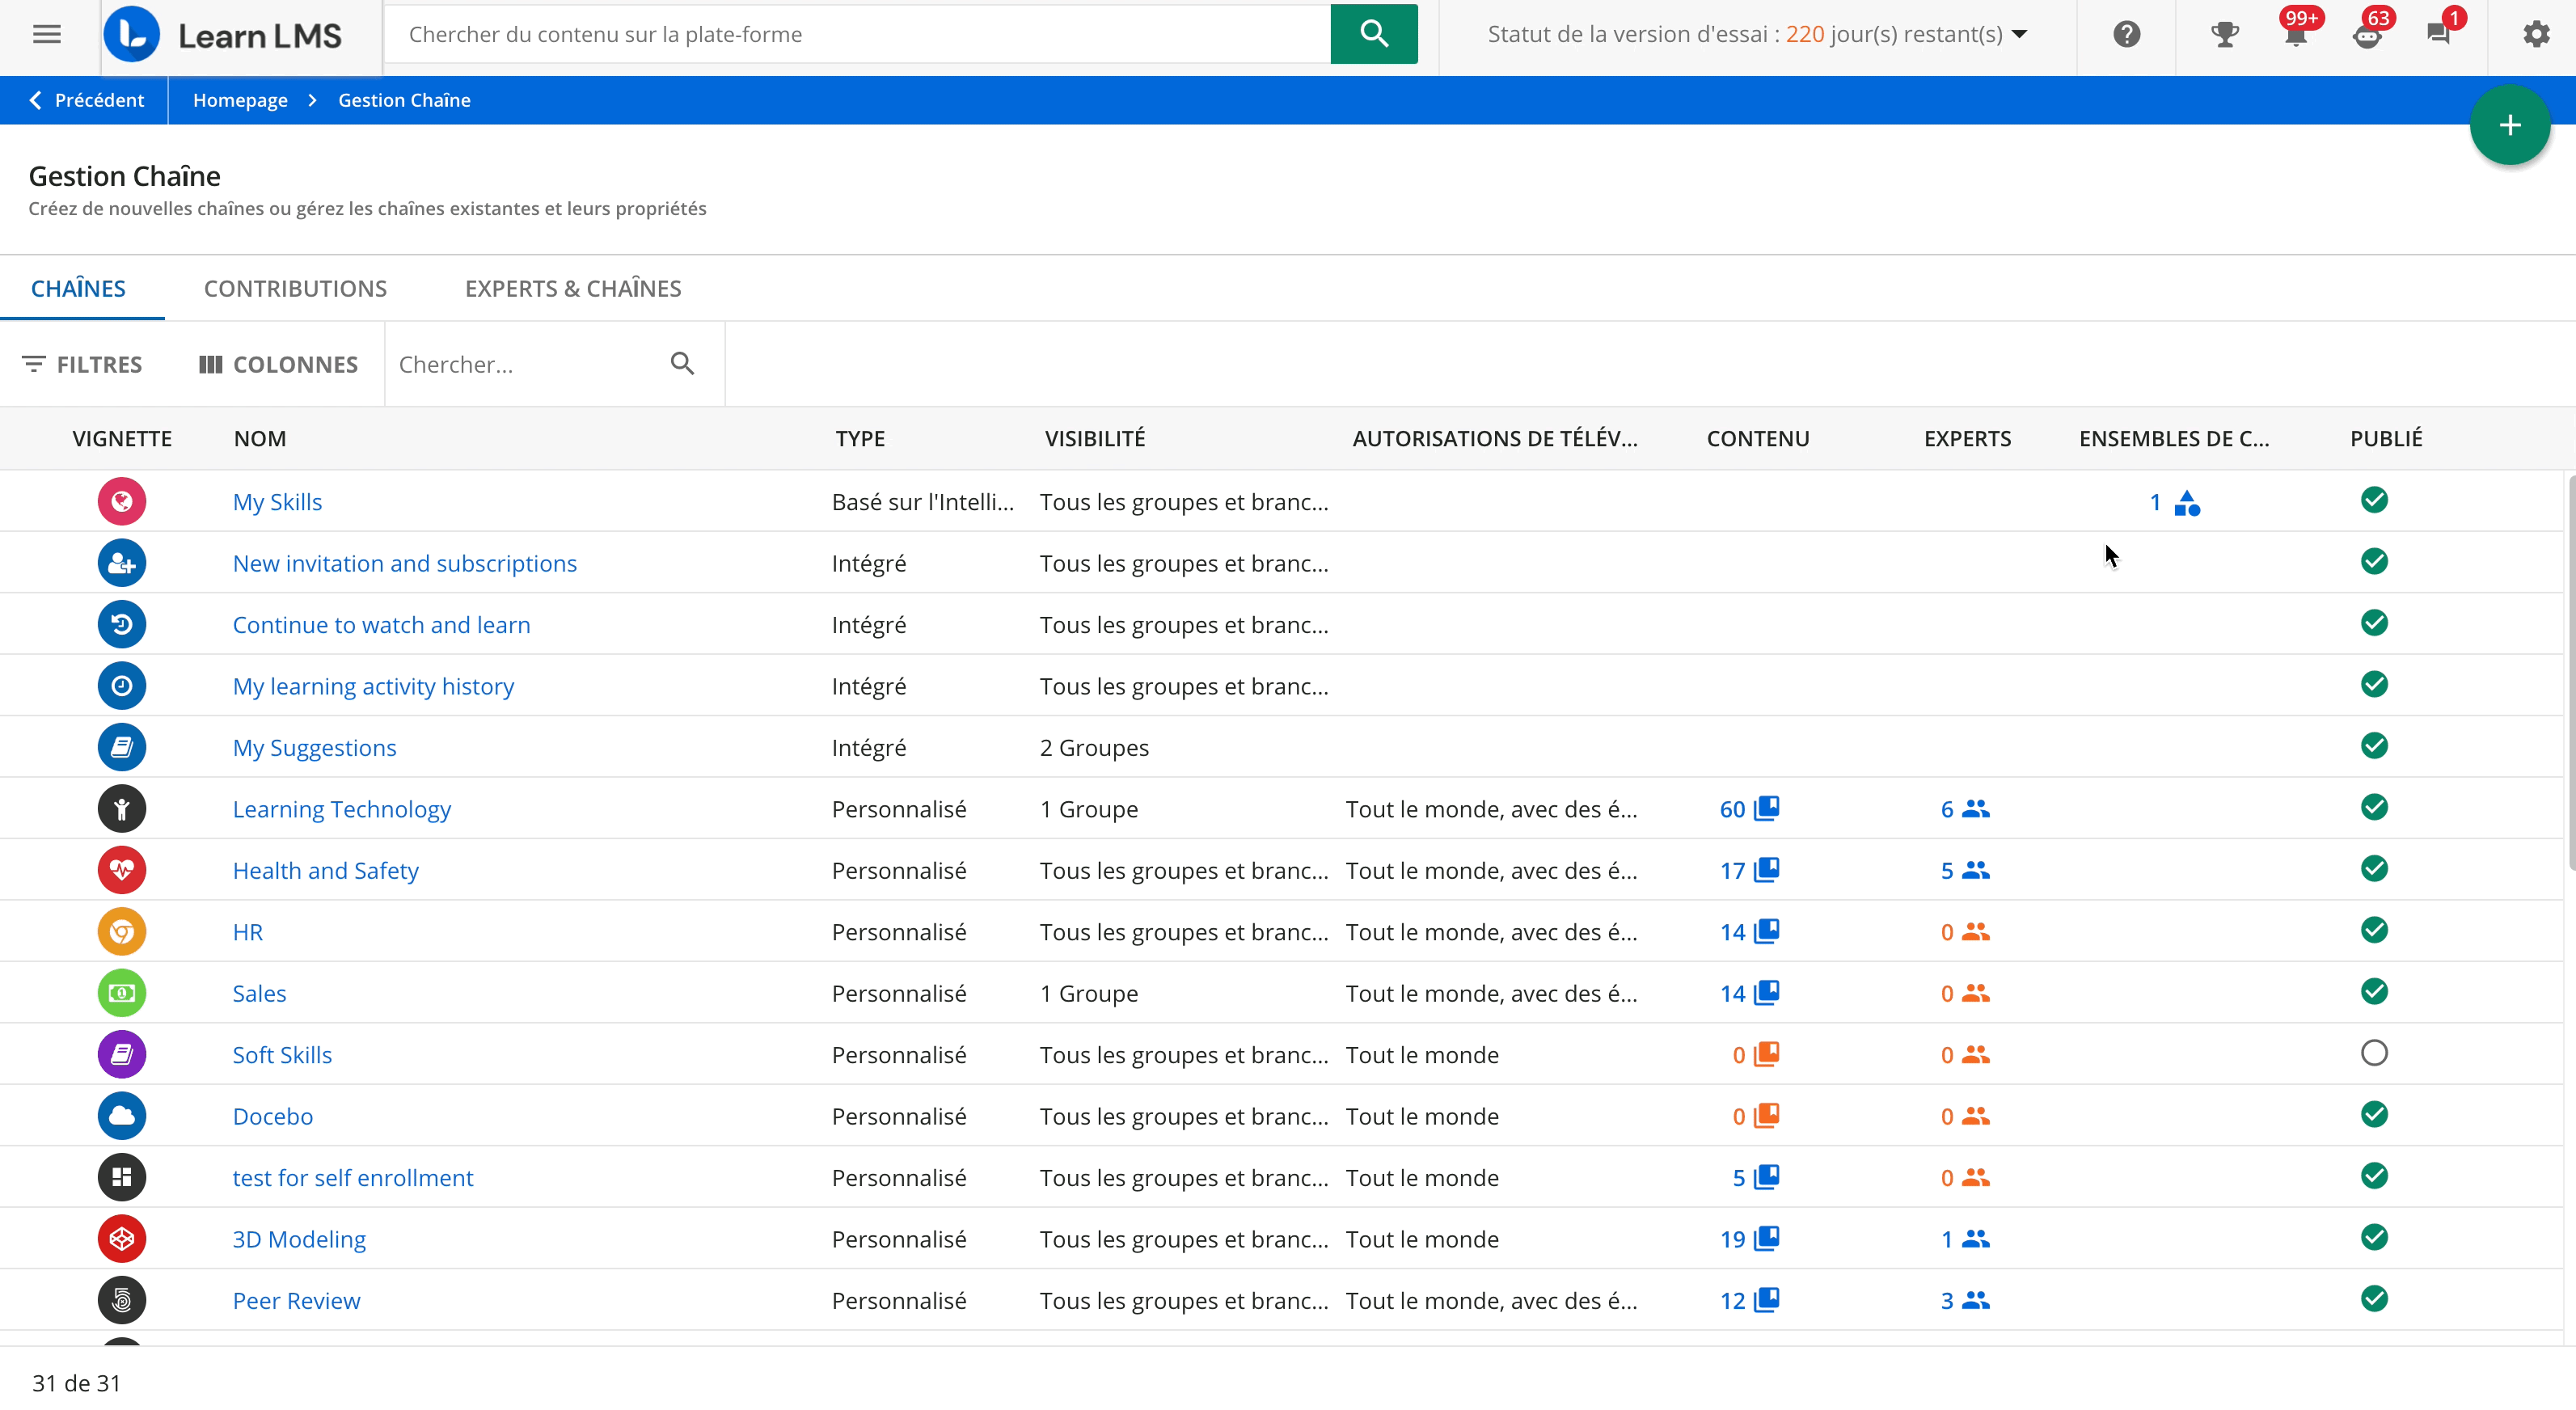
Task: Expand the trial status dropdown
Action: [2019, 34]
